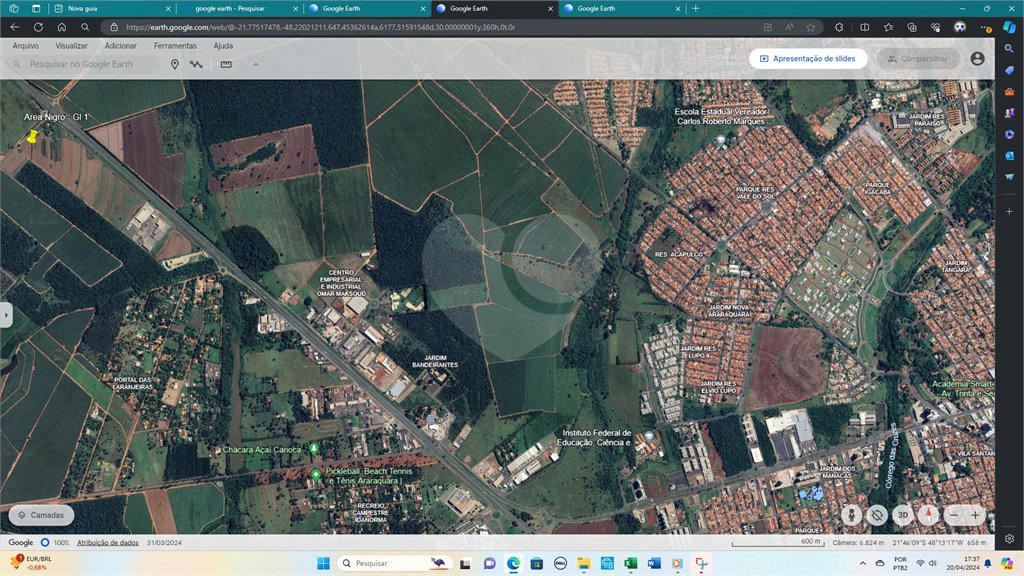Screen dimensions: 1024x576
Task: Open browser Collections
Action: 912,27
